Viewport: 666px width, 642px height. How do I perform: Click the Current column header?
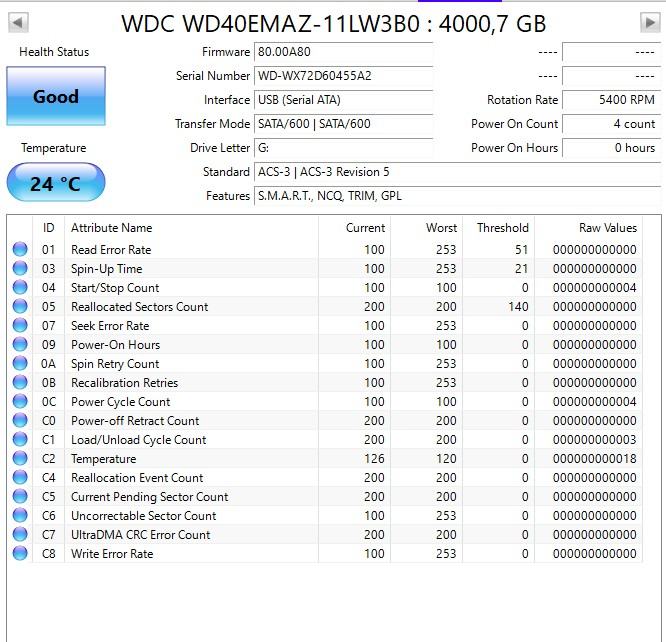click(354, 228)
